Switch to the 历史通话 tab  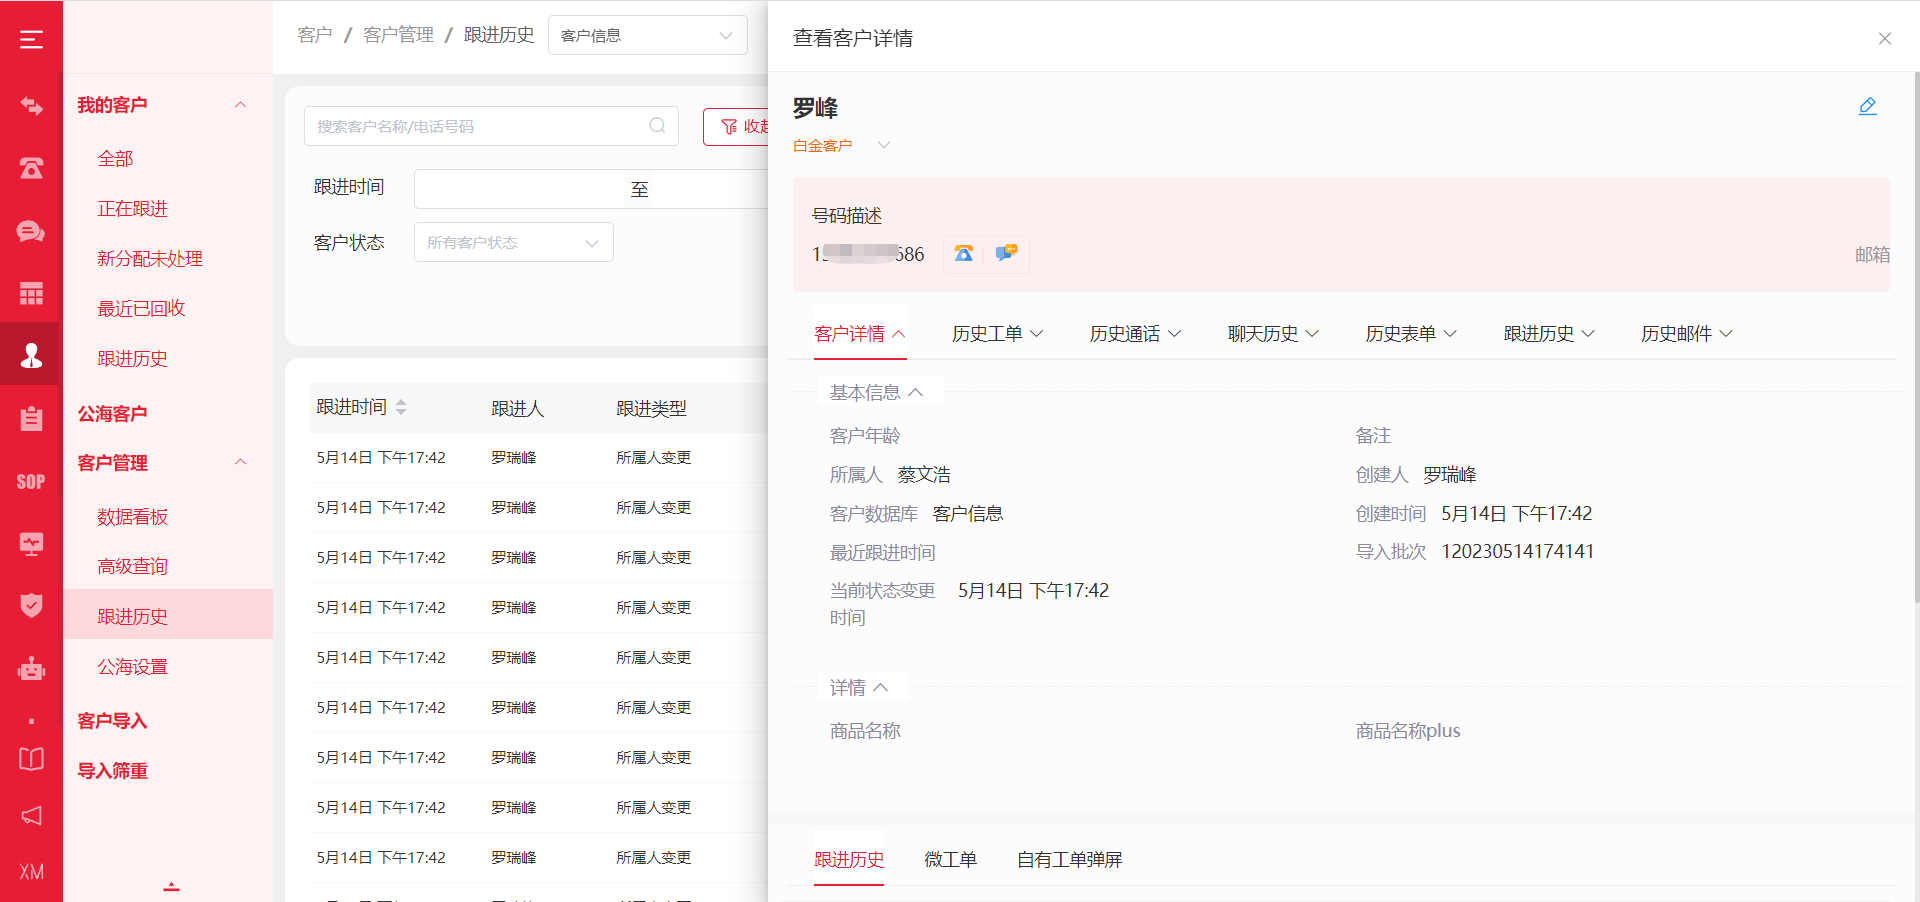(1134, 334)
